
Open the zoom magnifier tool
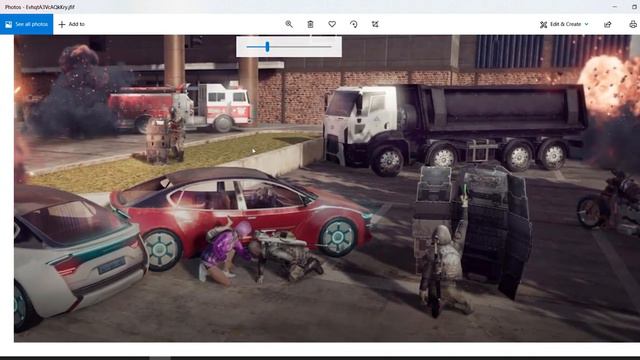[x=289, y=24]
